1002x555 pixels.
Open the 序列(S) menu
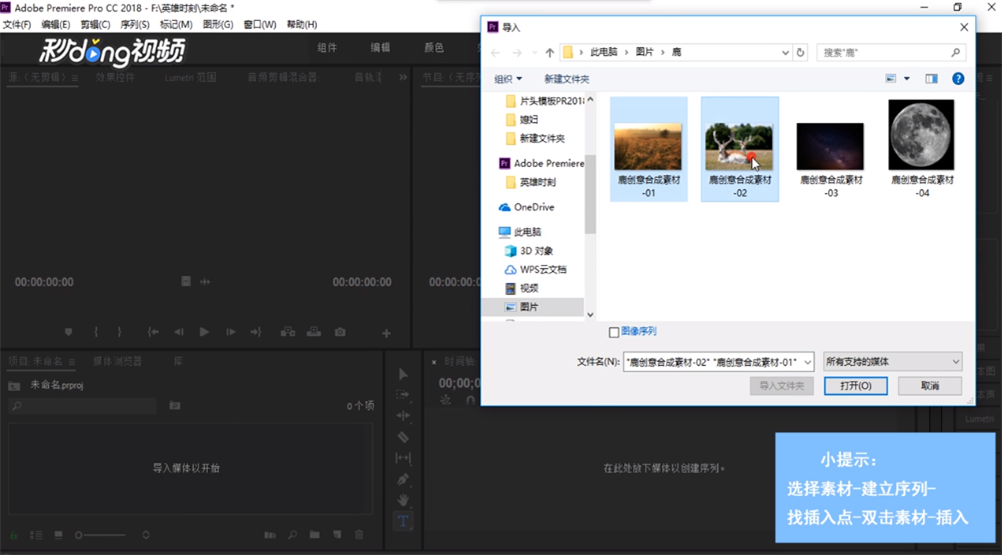pyautogui.click(x=135, y=24)
